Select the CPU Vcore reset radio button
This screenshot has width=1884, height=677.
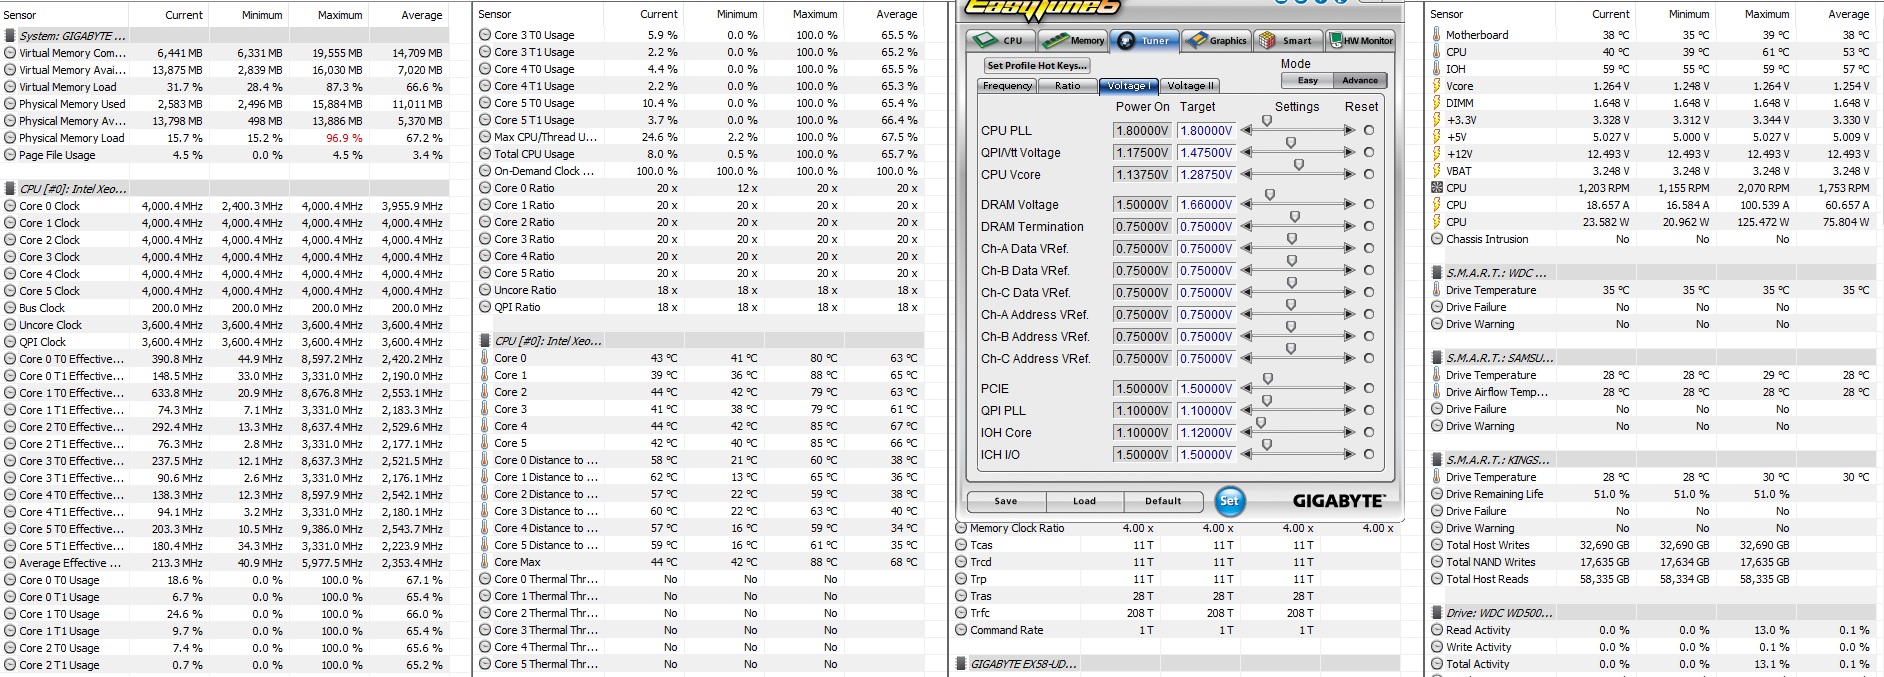pos(1369,174)
